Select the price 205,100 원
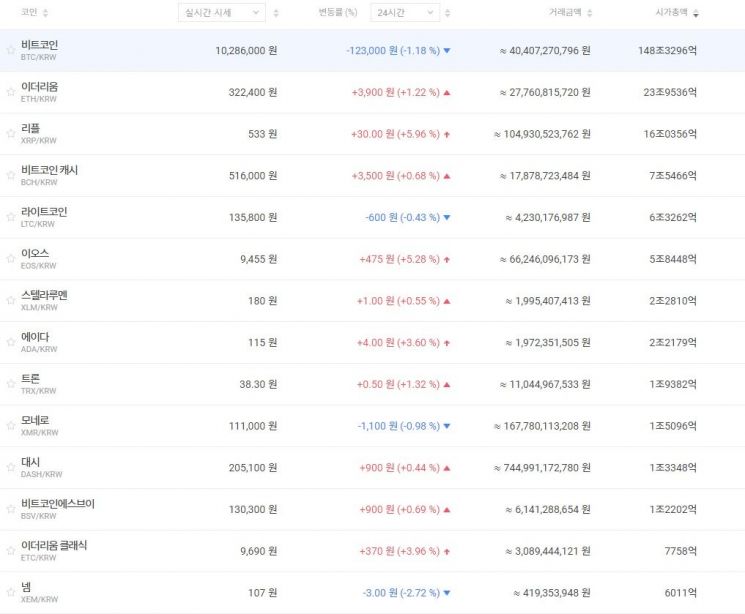This screenshot has height=614, width=745. [x=253, y=468]
